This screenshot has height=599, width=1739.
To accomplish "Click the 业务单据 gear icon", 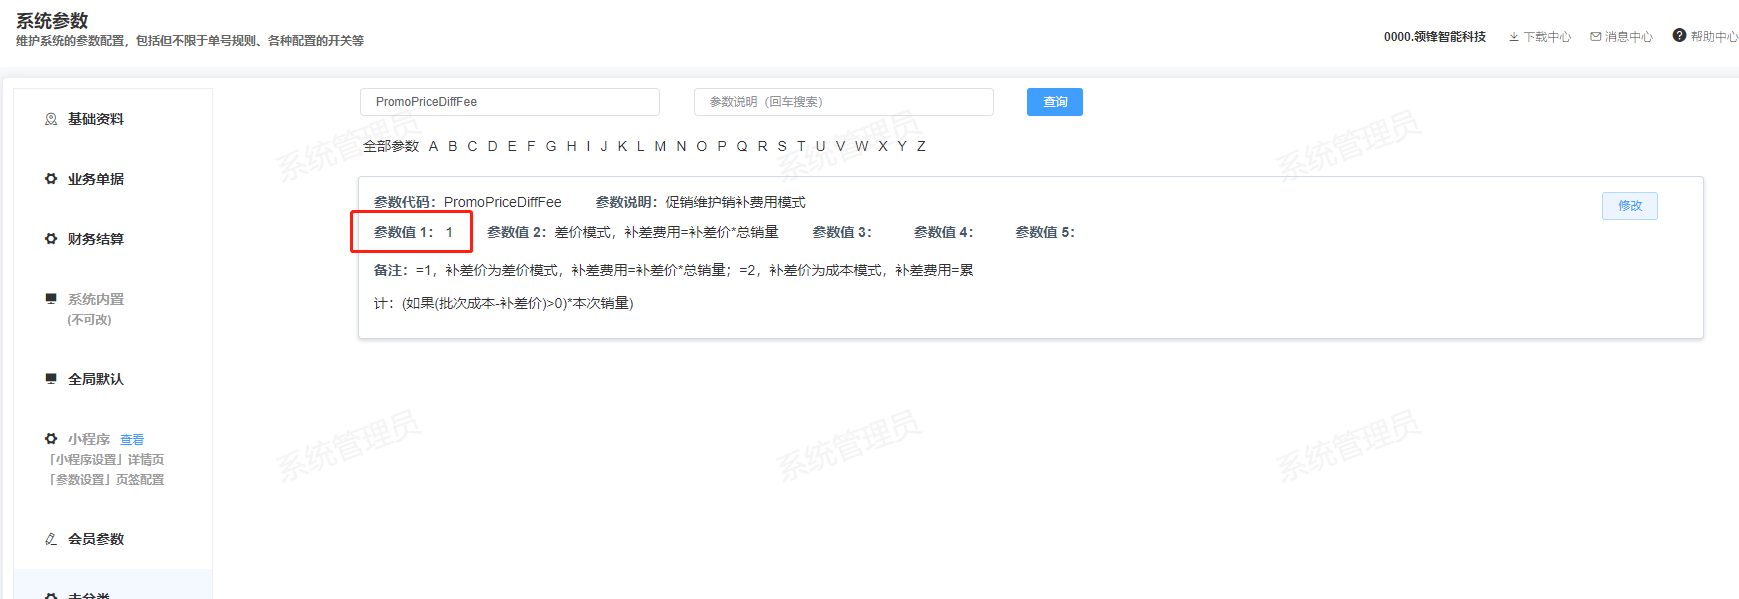I will click(x=51, y=179).
